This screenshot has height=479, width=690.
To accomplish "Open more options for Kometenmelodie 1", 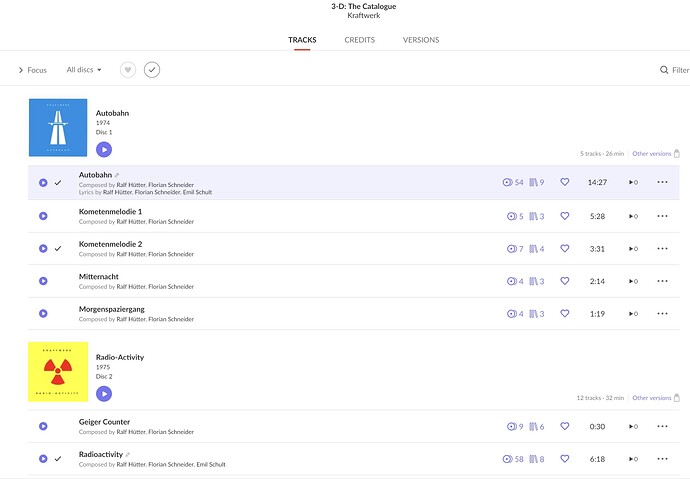I will coord(662,216).
